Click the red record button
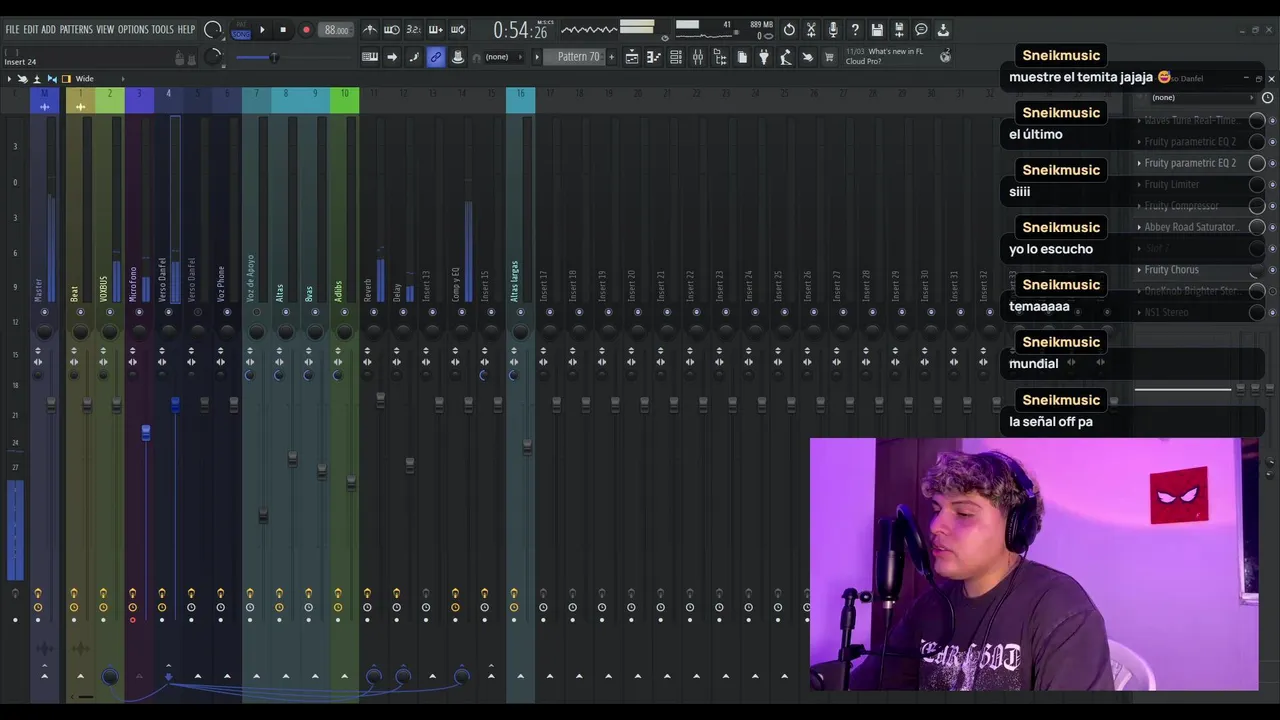 (306, 29)
